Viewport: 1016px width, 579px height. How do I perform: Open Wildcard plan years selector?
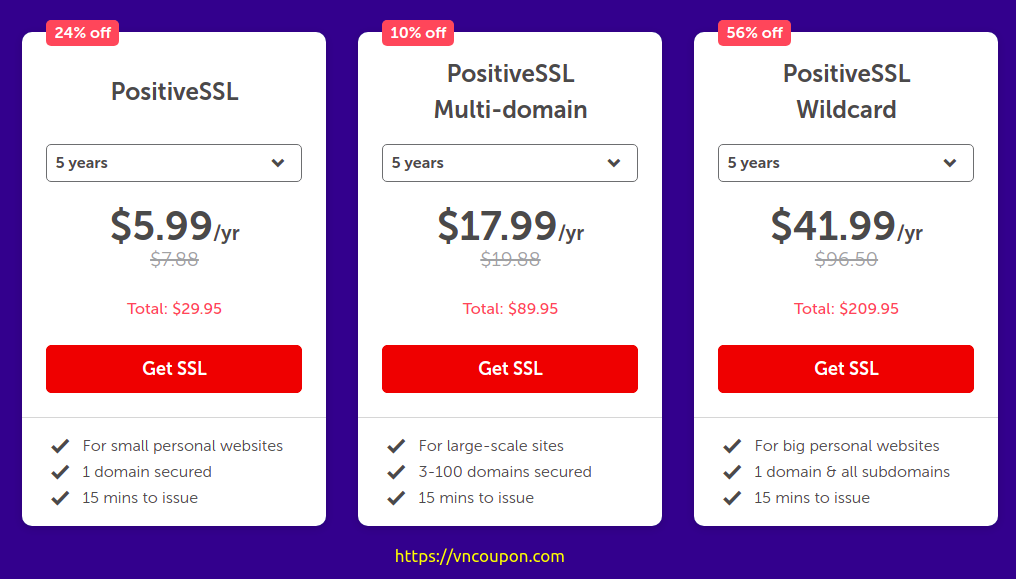(846, 163)
